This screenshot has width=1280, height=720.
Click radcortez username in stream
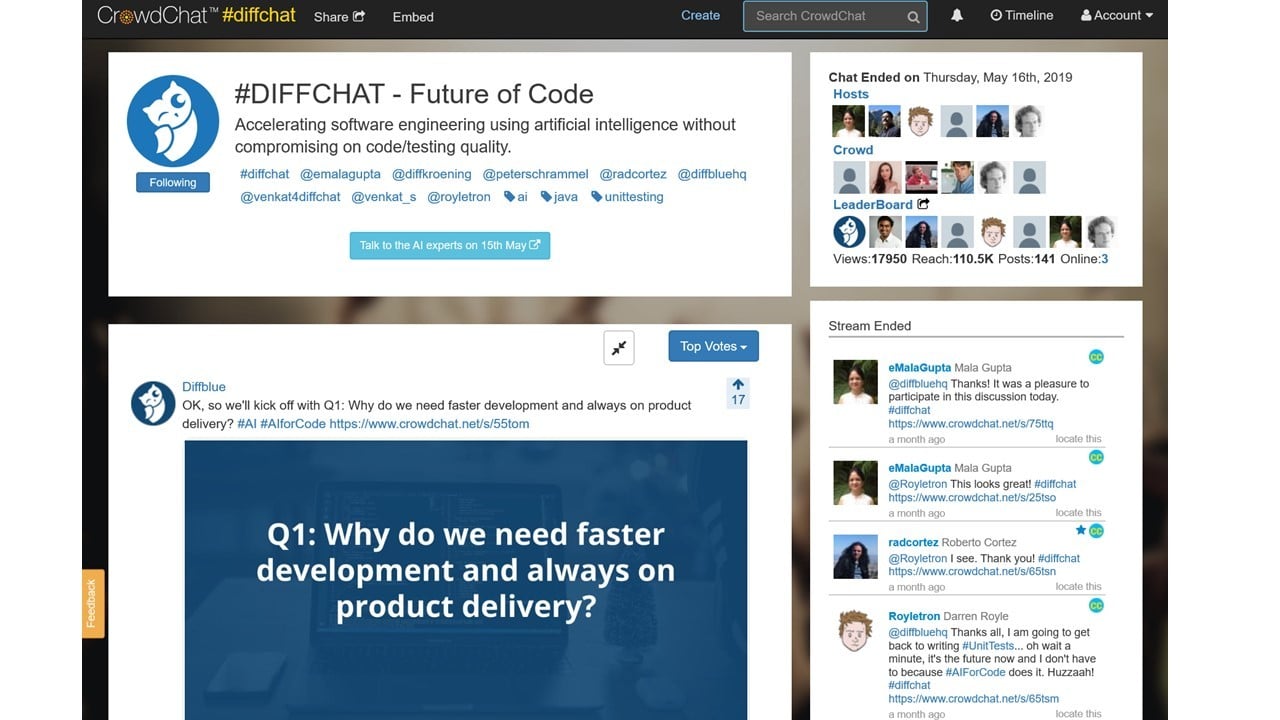click(913, 542)
